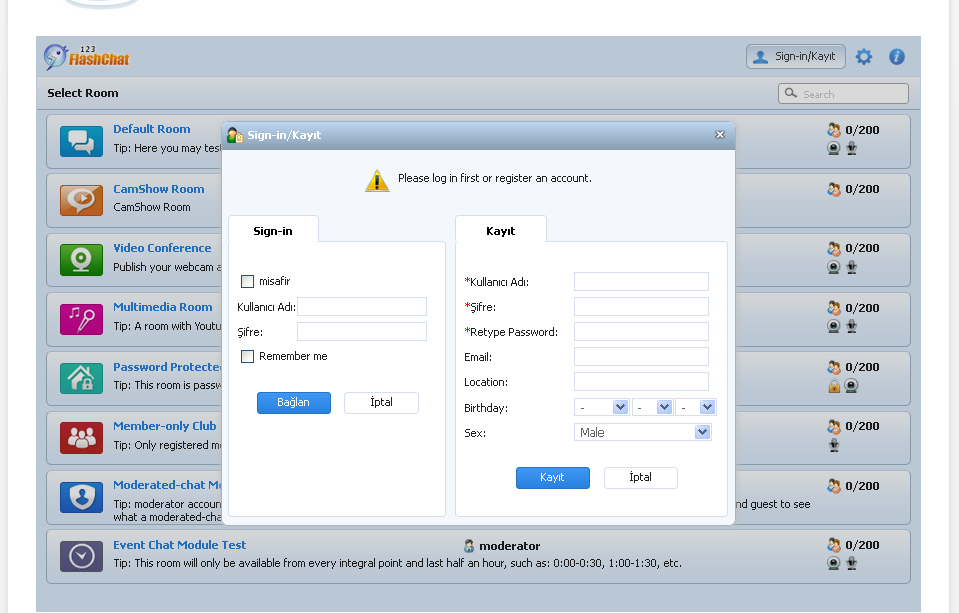
Task: Click the 0/200 count in Event Chat row
Action: (x=862, y=545)
